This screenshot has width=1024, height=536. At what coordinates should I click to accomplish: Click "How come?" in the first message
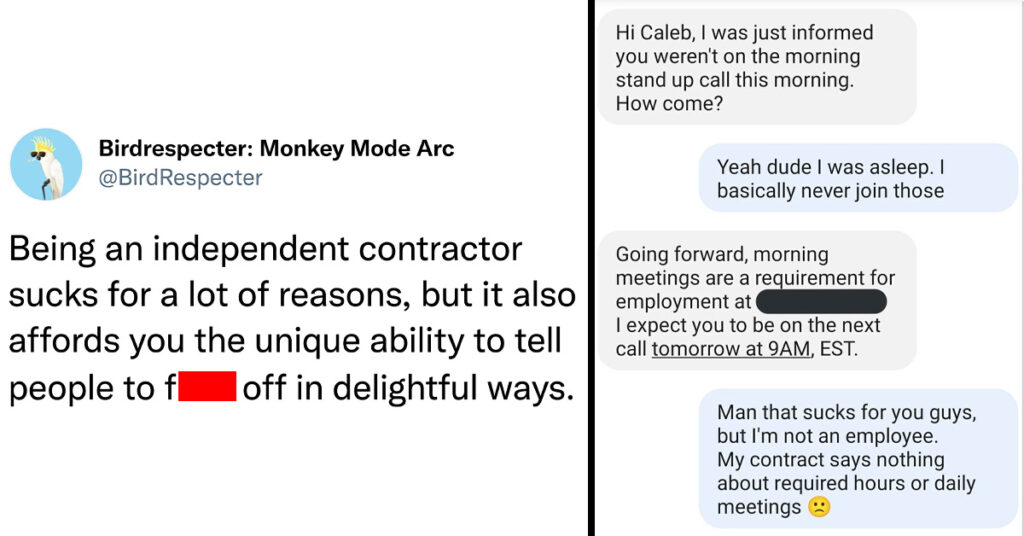click(668, 103)
